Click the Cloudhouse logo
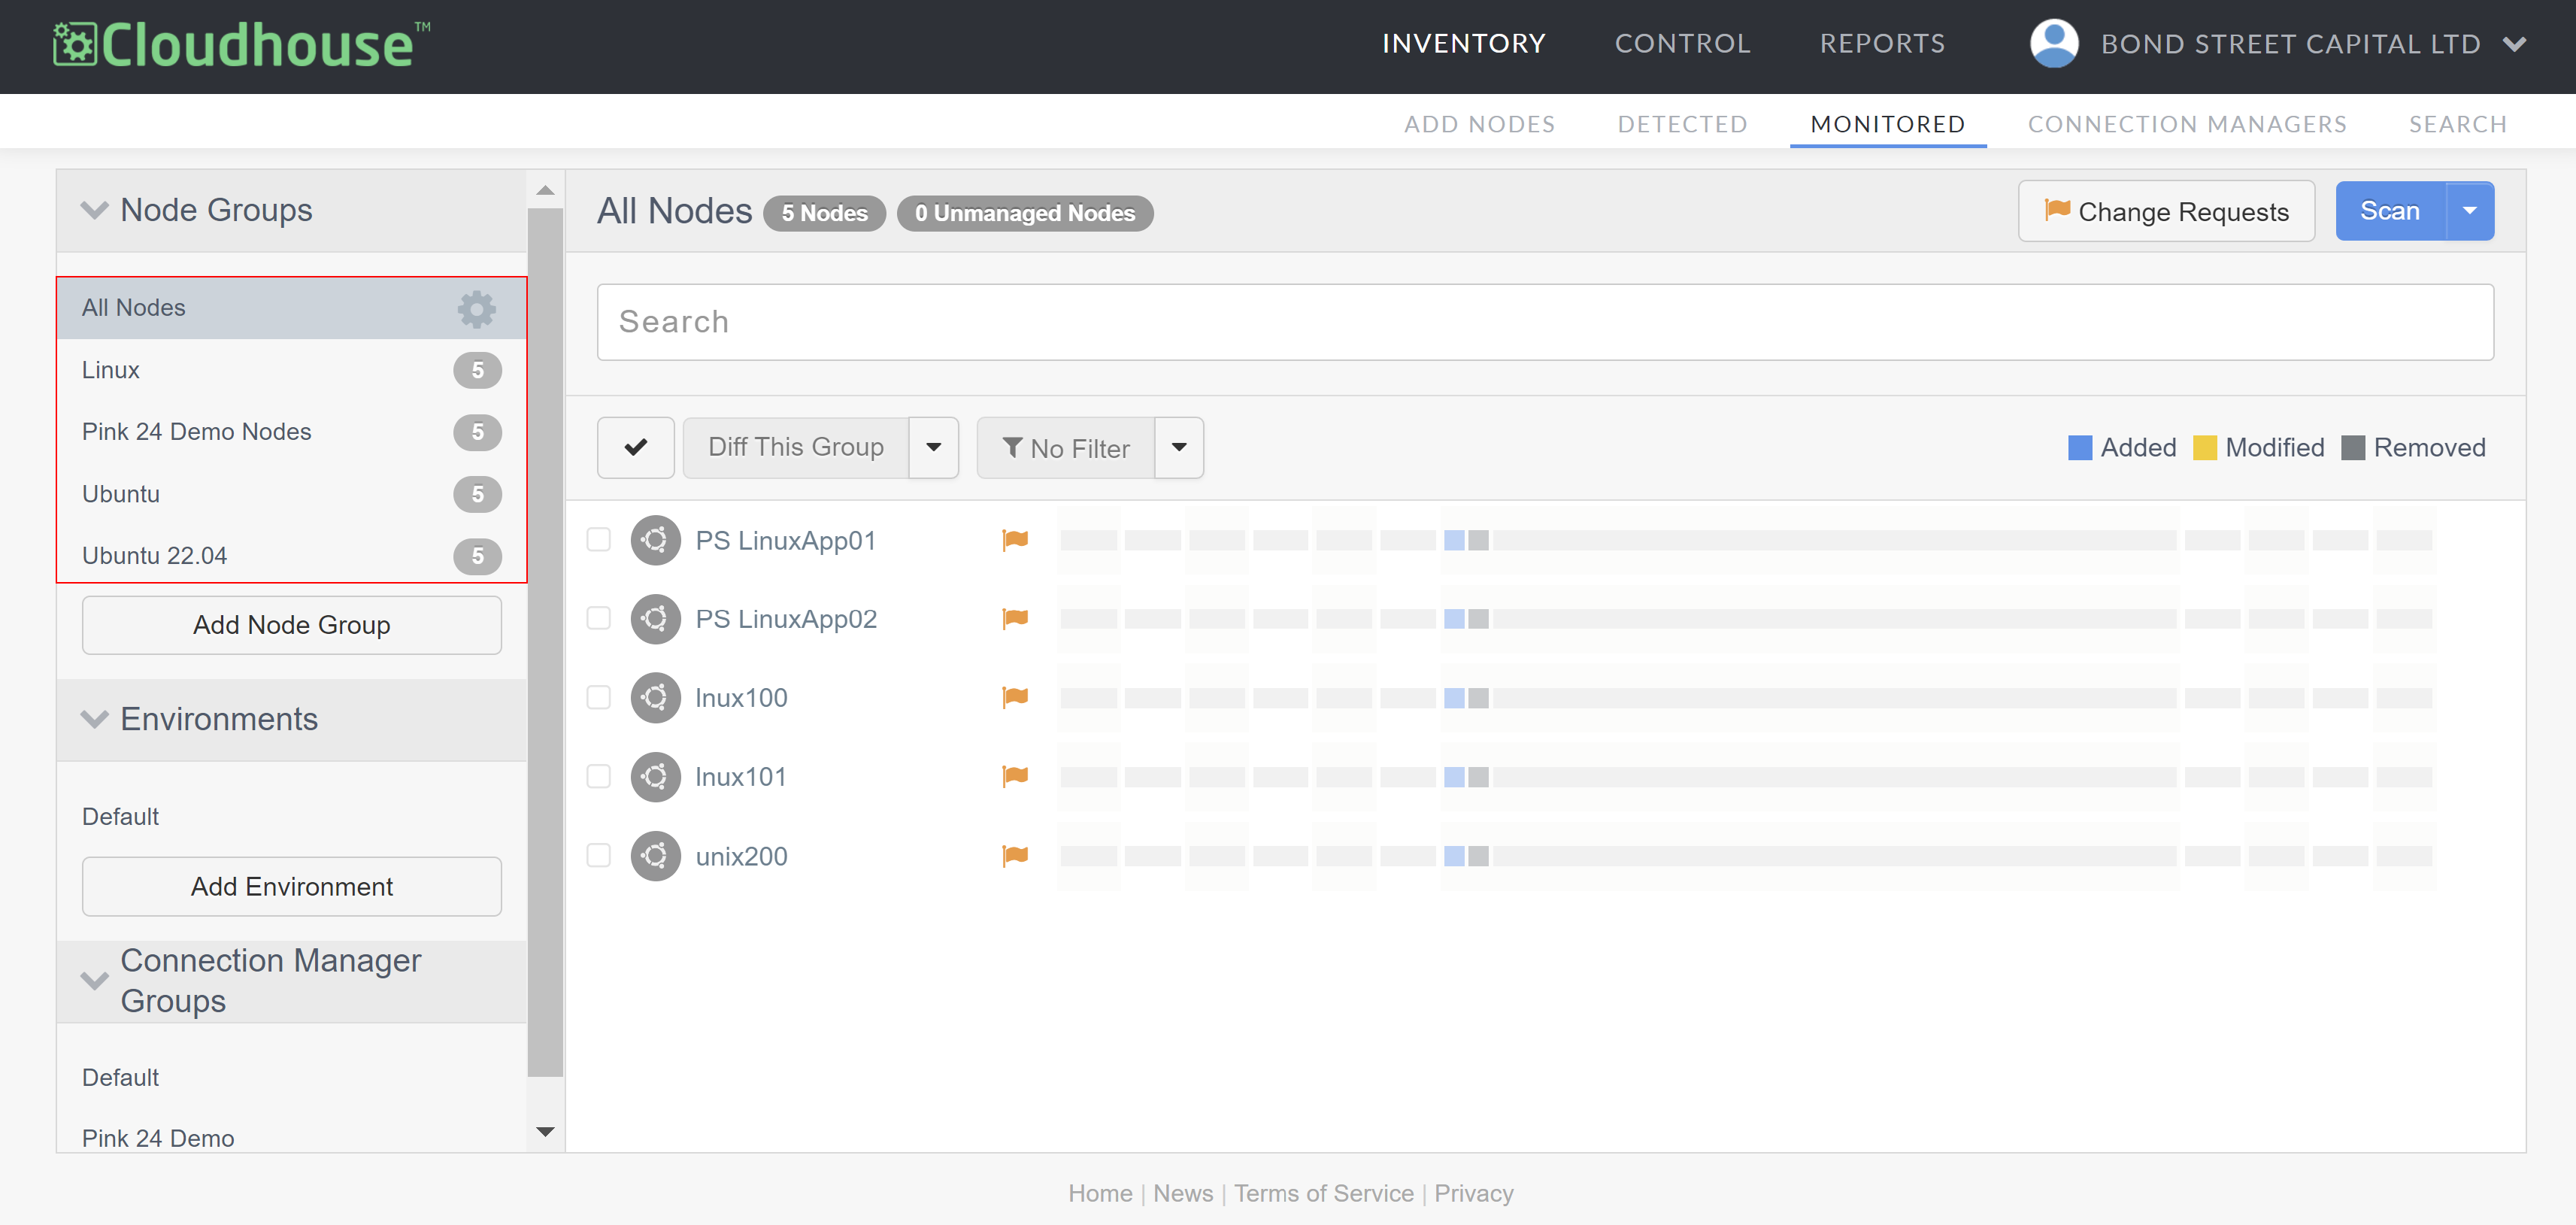Viewport: 2576px width, 1225px height. 241,45
